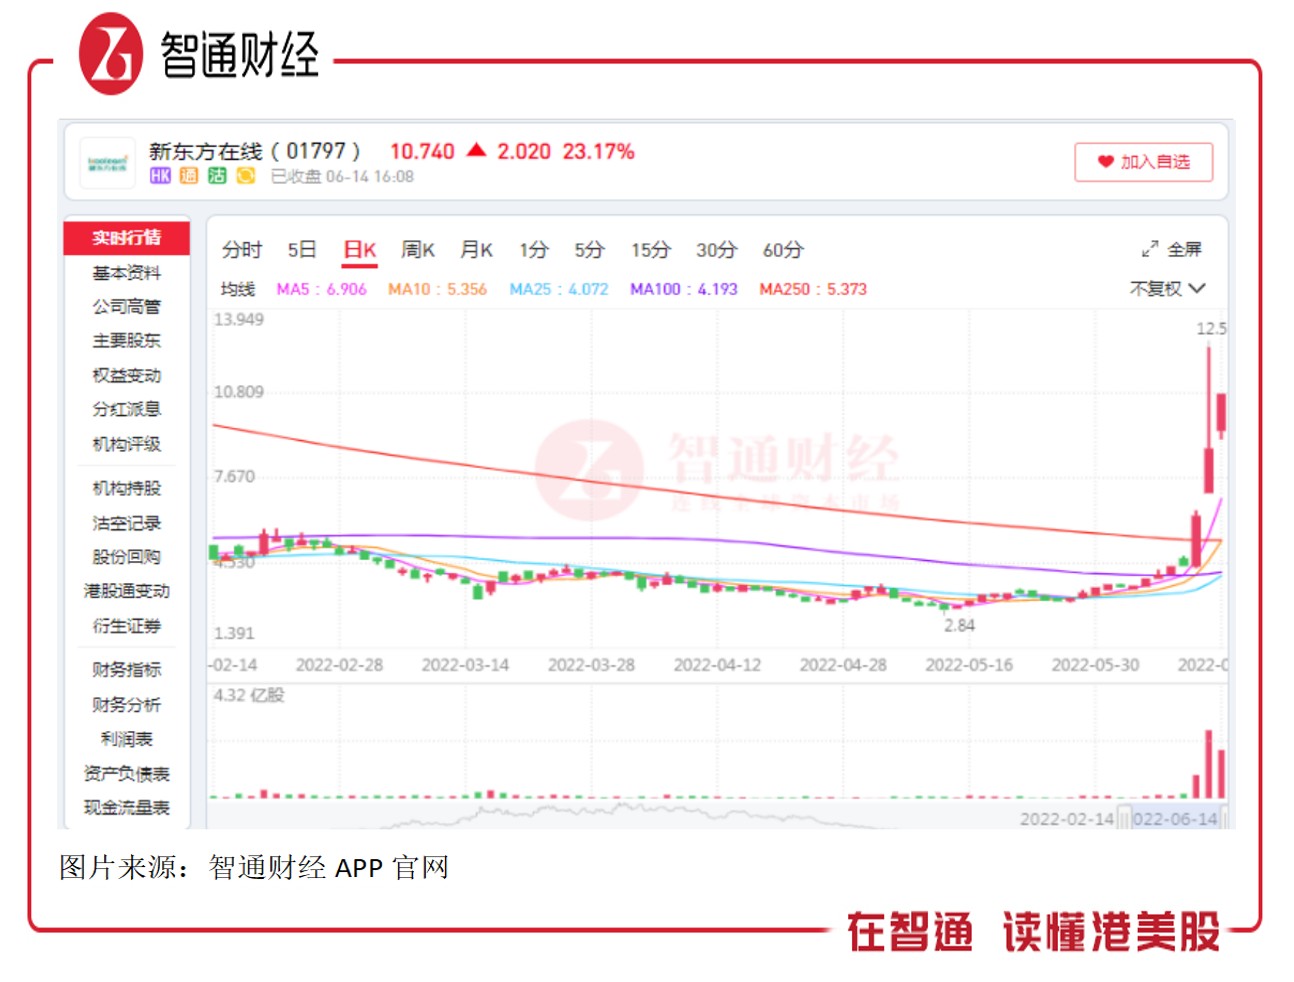Open 财务指标 in sidebar
The height and width of the screenshot is (982, 1294).
point(127,670)
